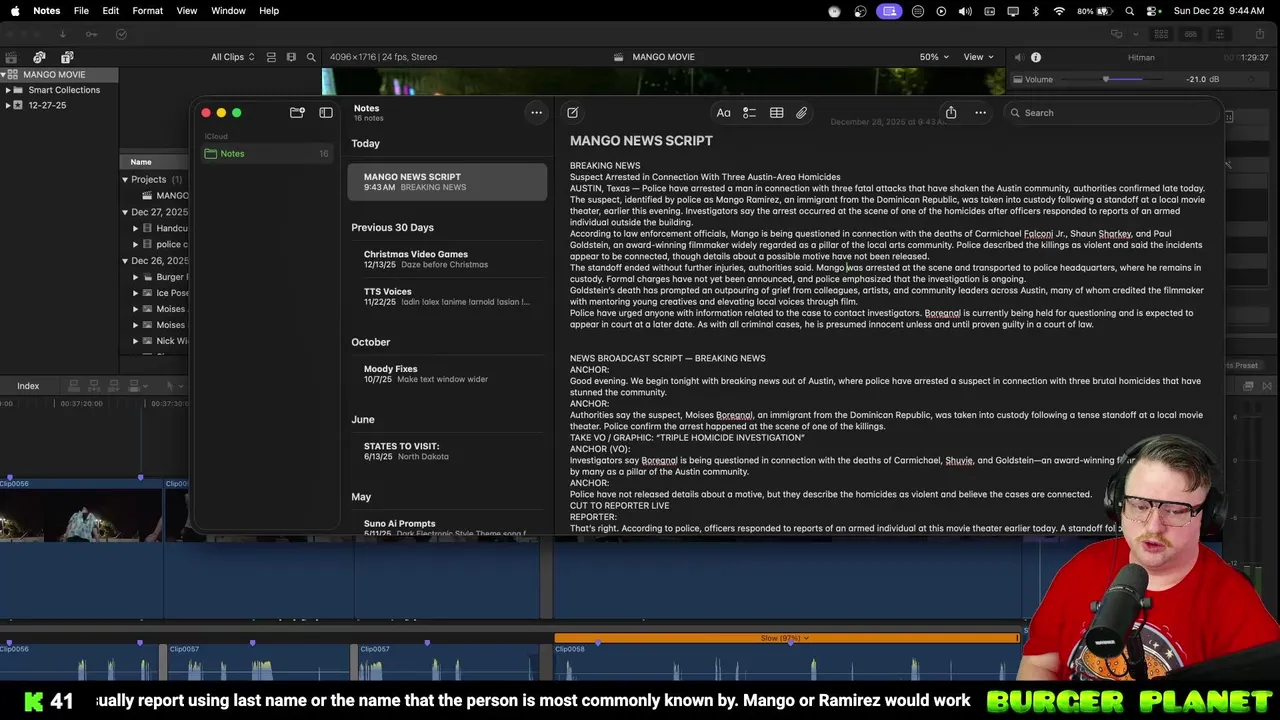Open the Final Cut photos and audio sidebar
The width and height of the screenshot is (1280, 720).
(39, 57)
